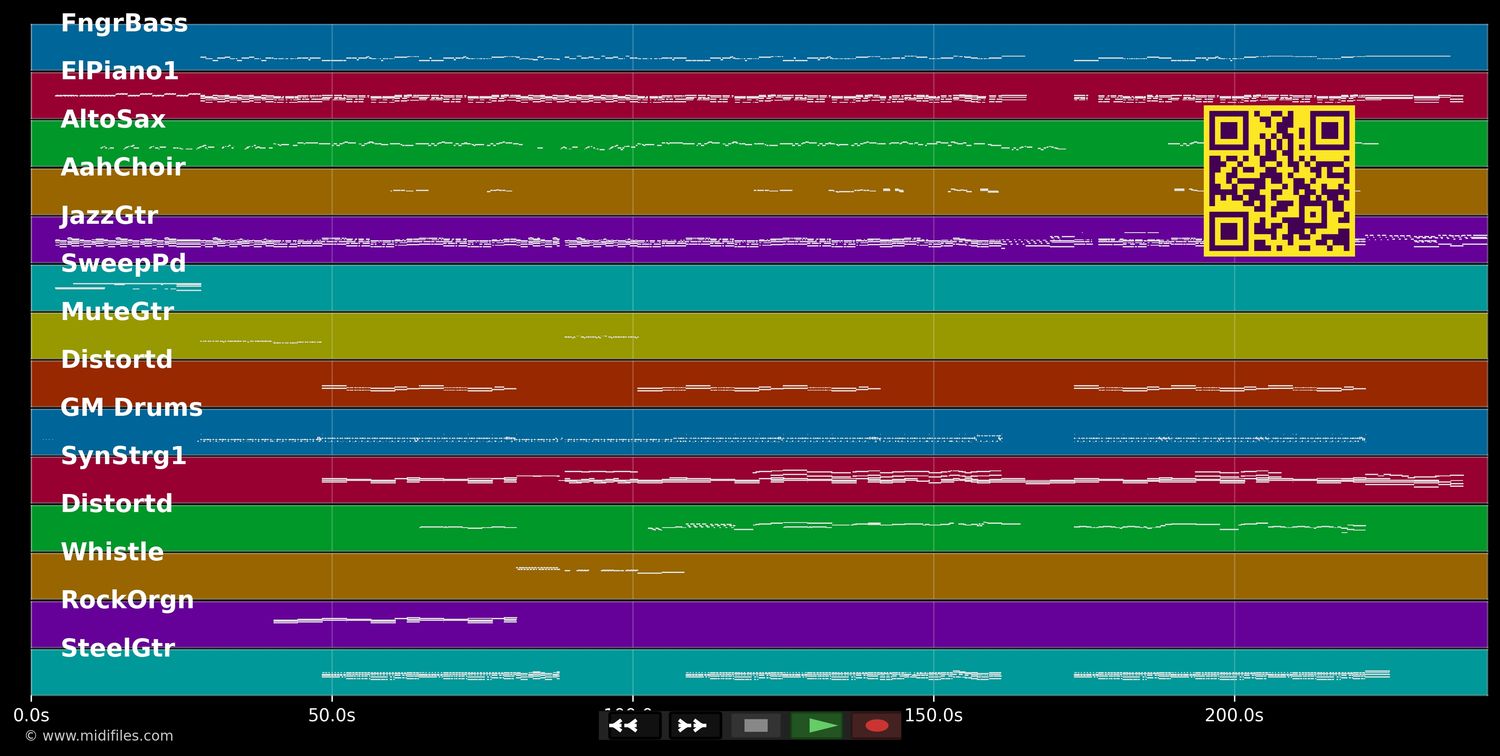The width and height of the screenshot is (1500, 756).
Task: Click the rewind button
Action: (x=633, y=725)
